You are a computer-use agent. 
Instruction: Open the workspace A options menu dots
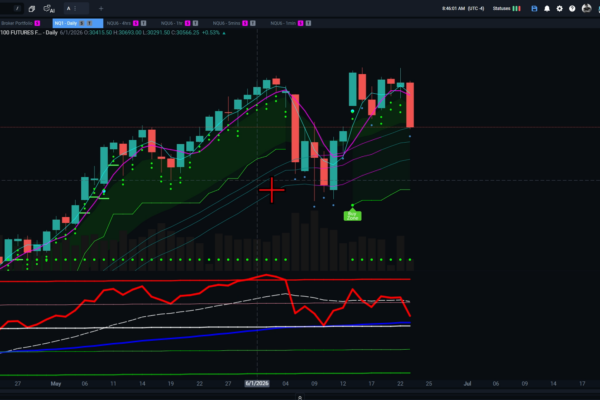point(75,8)
